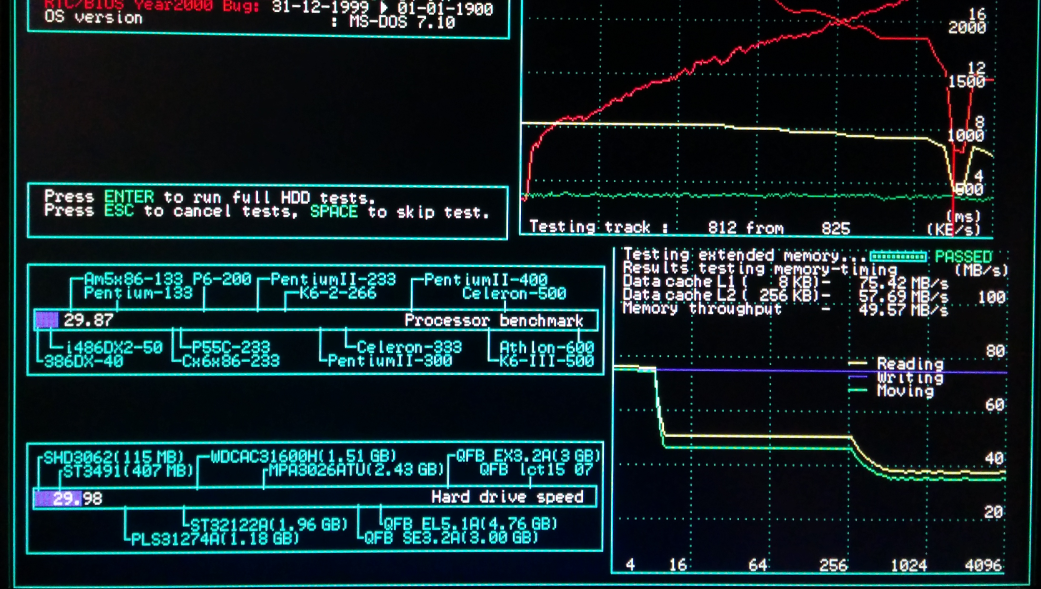Click the P55C-233 reference label
Viewport: 1041px width, 589px height.
pos(230,348)
